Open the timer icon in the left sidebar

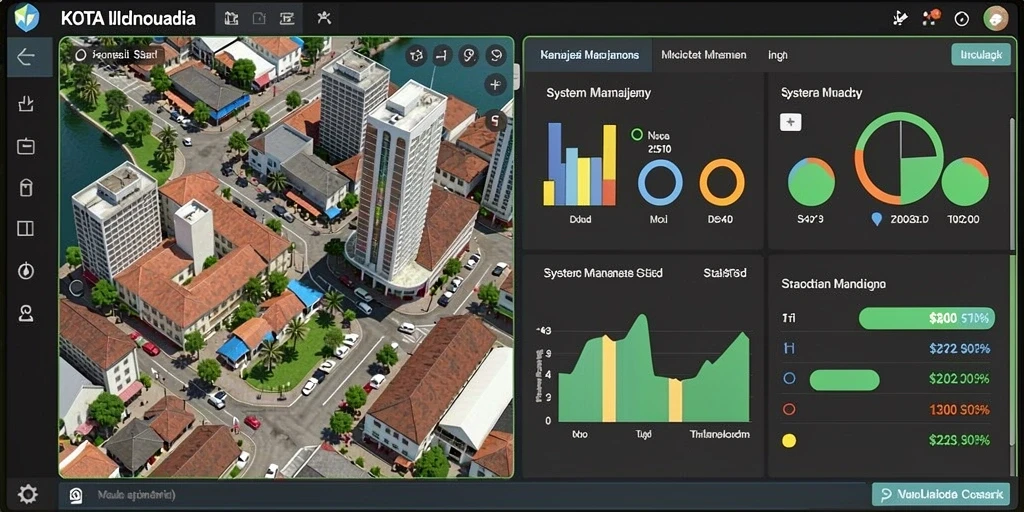point(25,270)
